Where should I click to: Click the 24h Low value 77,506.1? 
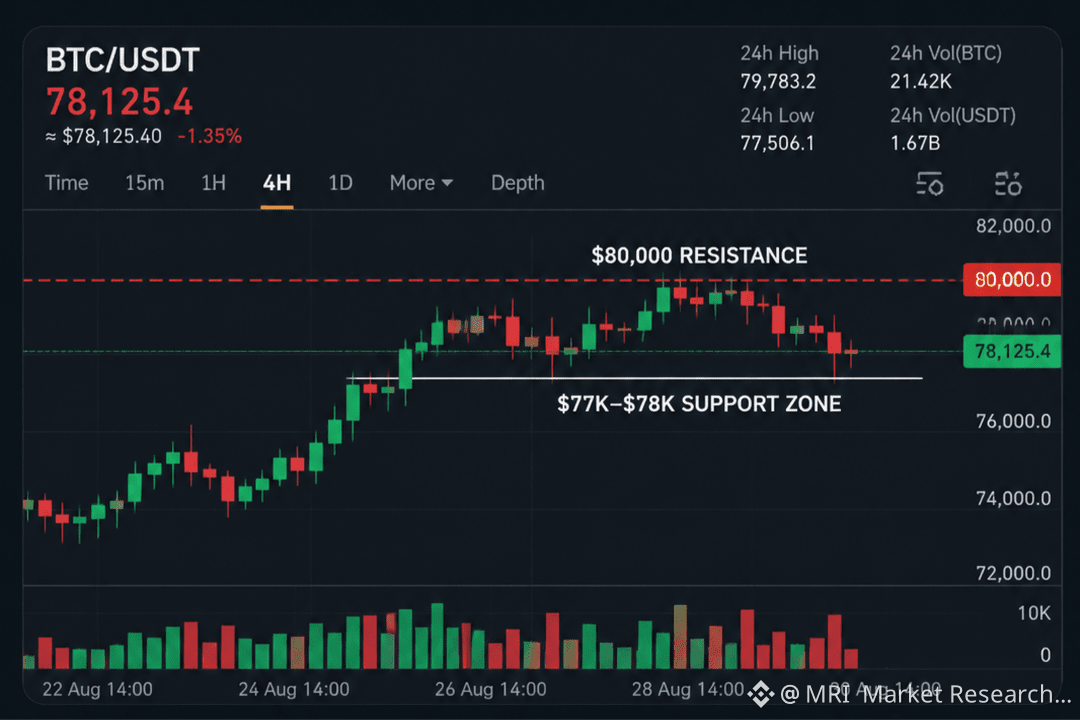tap(777, 143)
